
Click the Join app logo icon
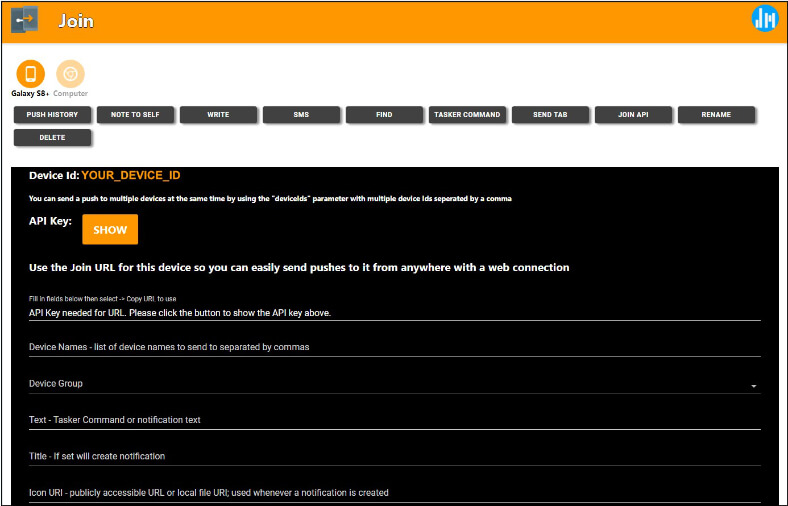[25, 20]
